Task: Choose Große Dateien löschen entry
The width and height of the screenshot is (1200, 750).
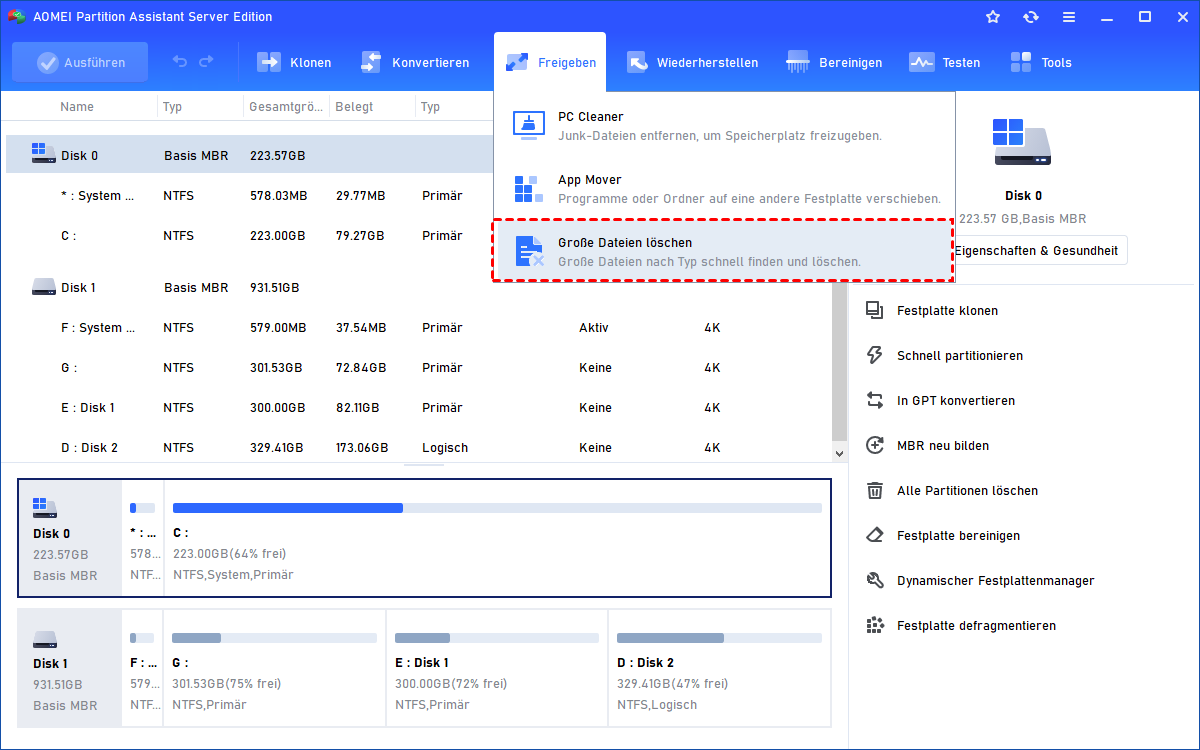Action: coord(724,252)
